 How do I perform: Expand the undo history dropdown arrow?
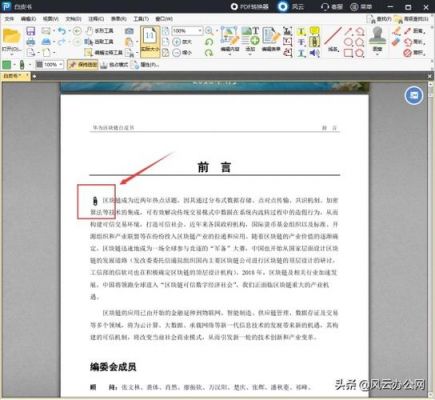pos(69,31)
